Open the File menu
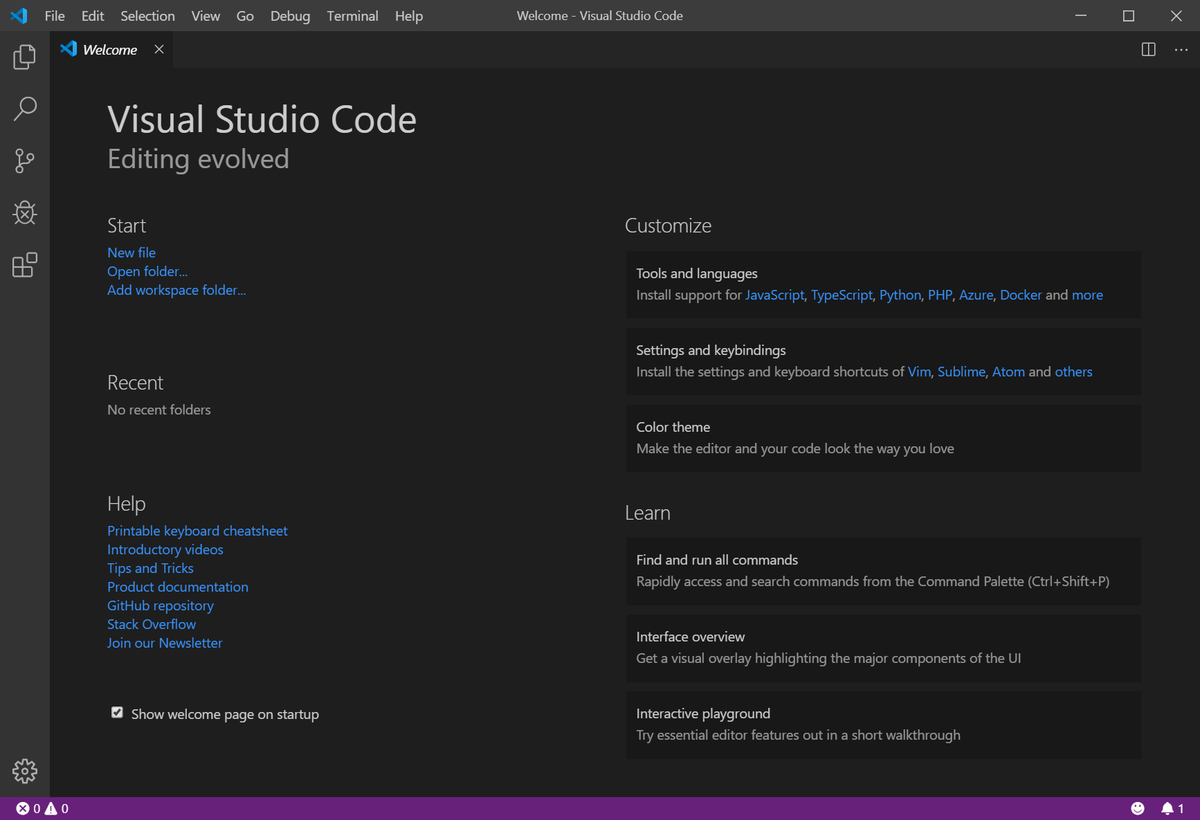 tap(55, 16)
